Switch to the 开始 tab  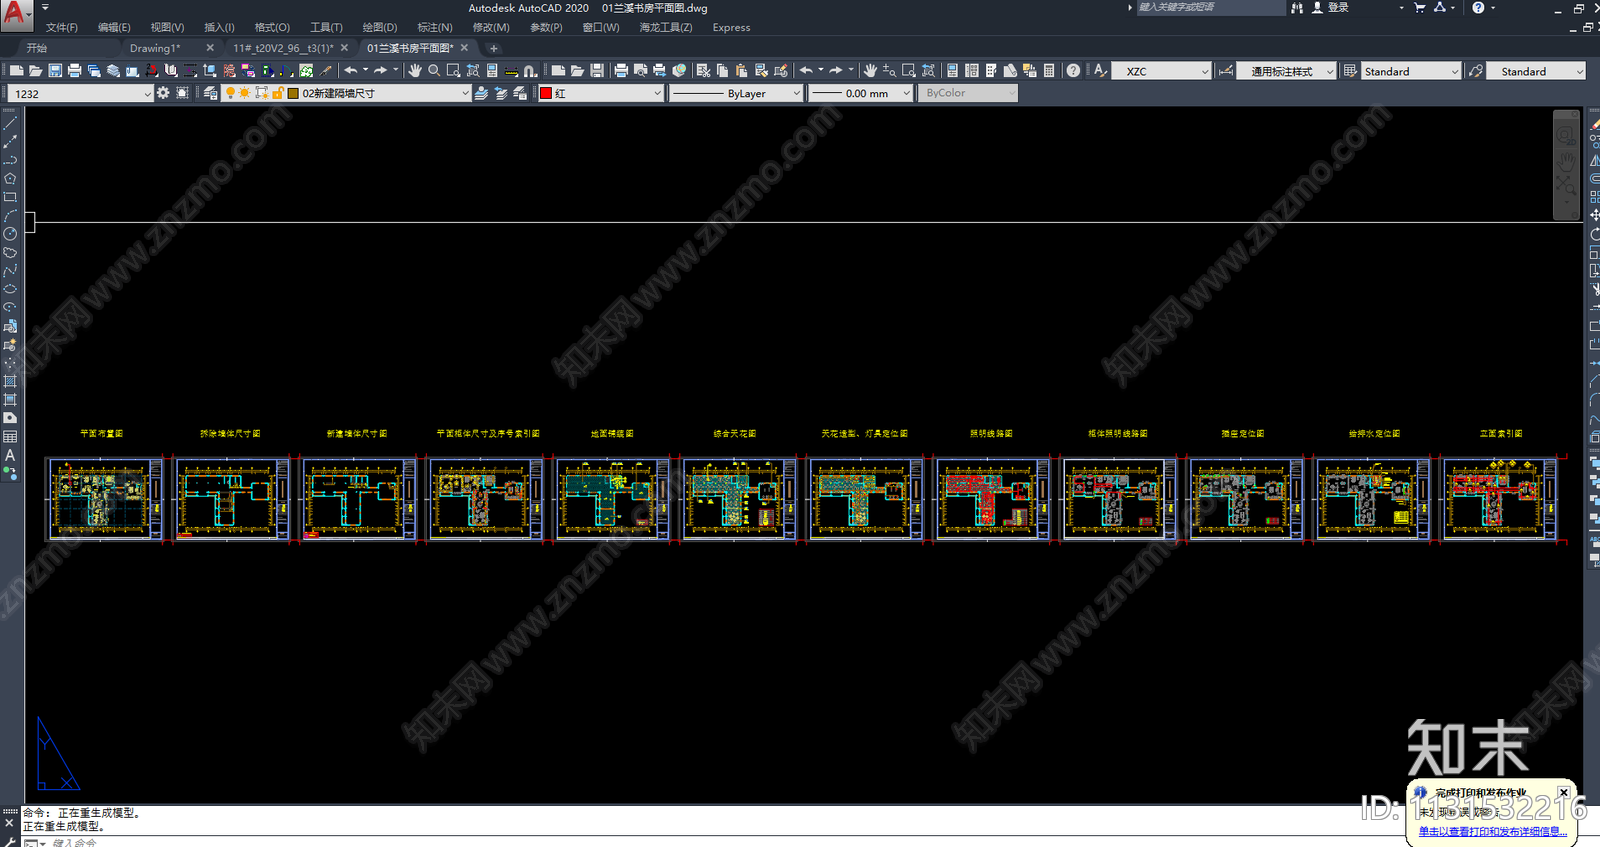pyautogui.click(x=37, y=48)
